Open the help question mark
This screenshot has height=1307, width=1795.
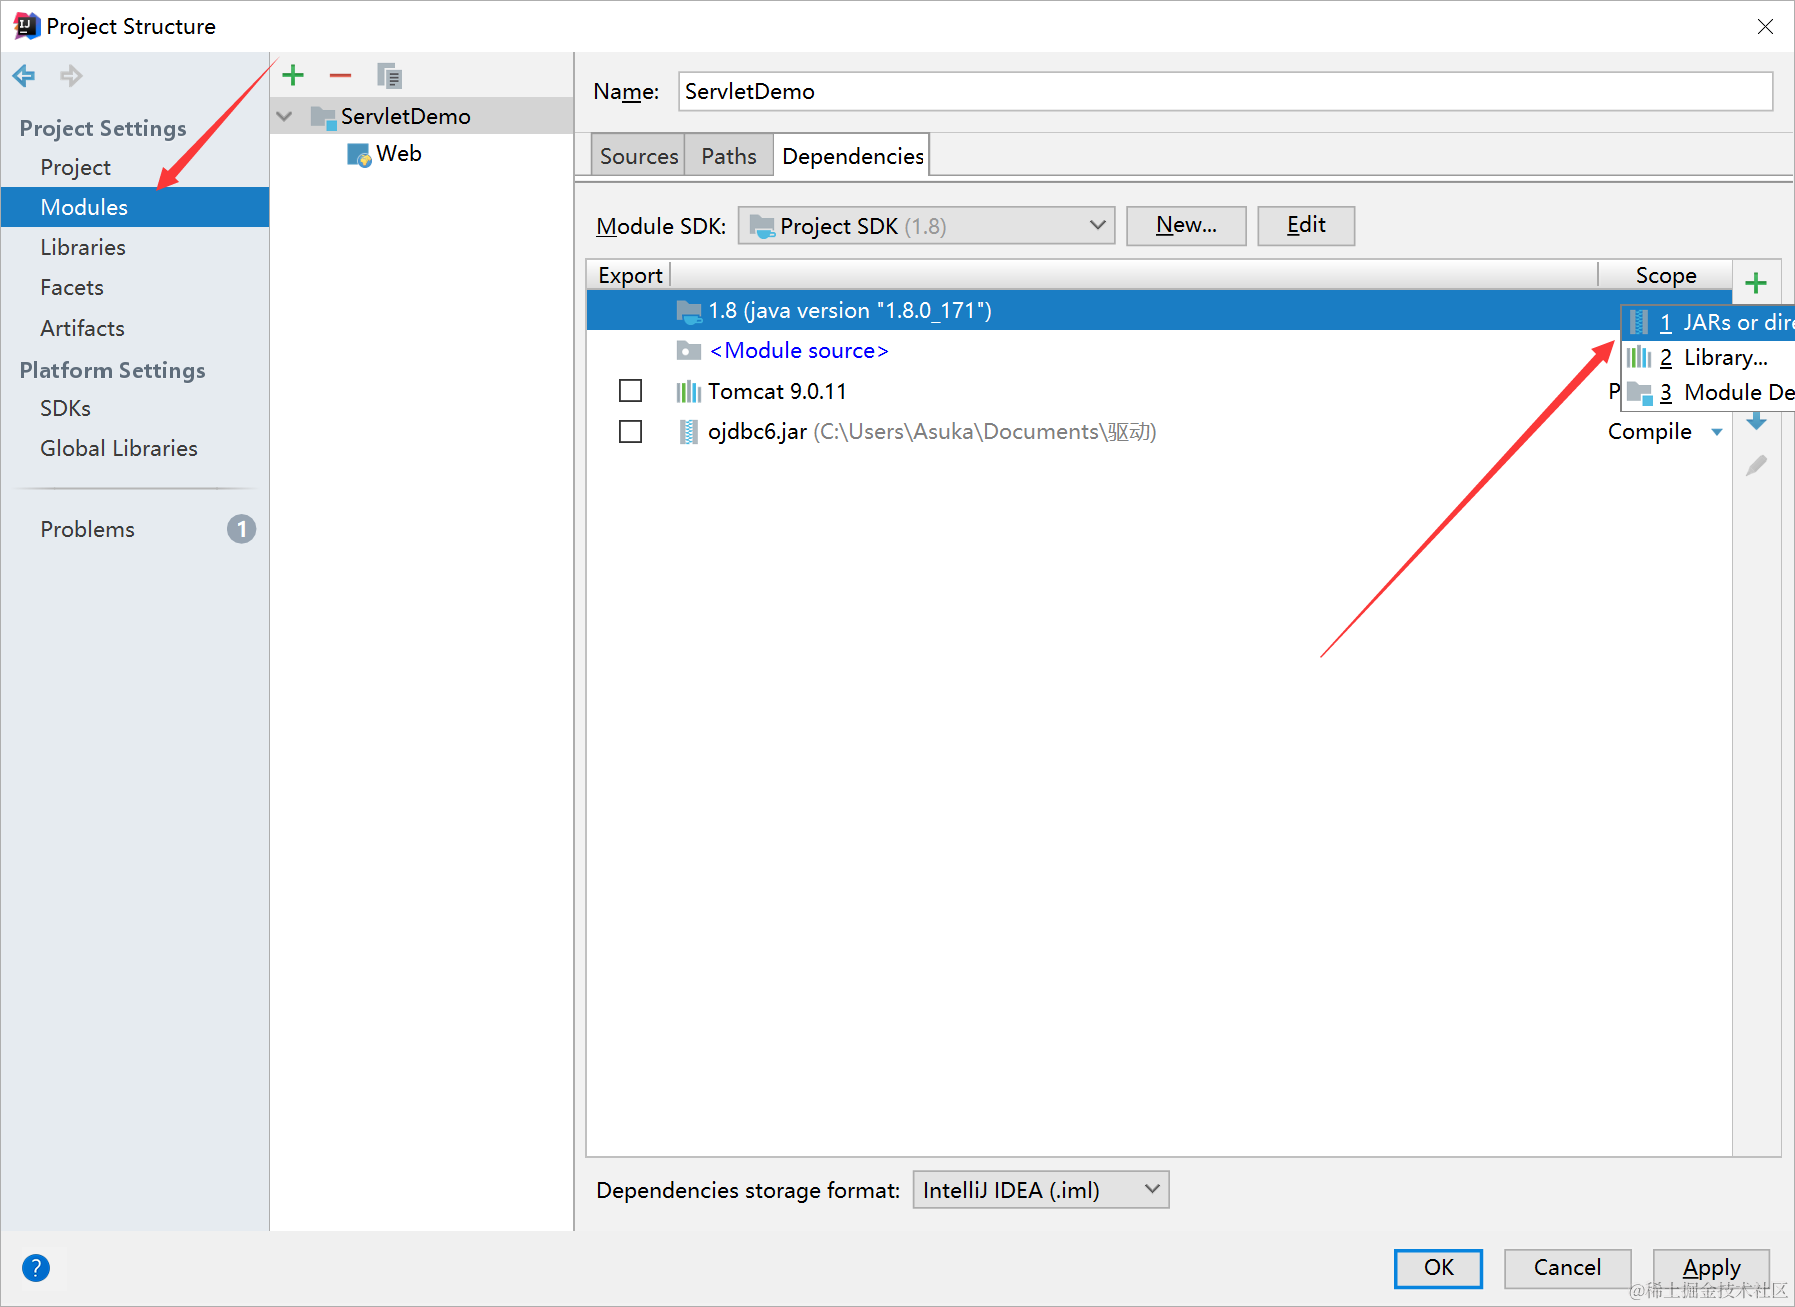[x=35, y=1268]
